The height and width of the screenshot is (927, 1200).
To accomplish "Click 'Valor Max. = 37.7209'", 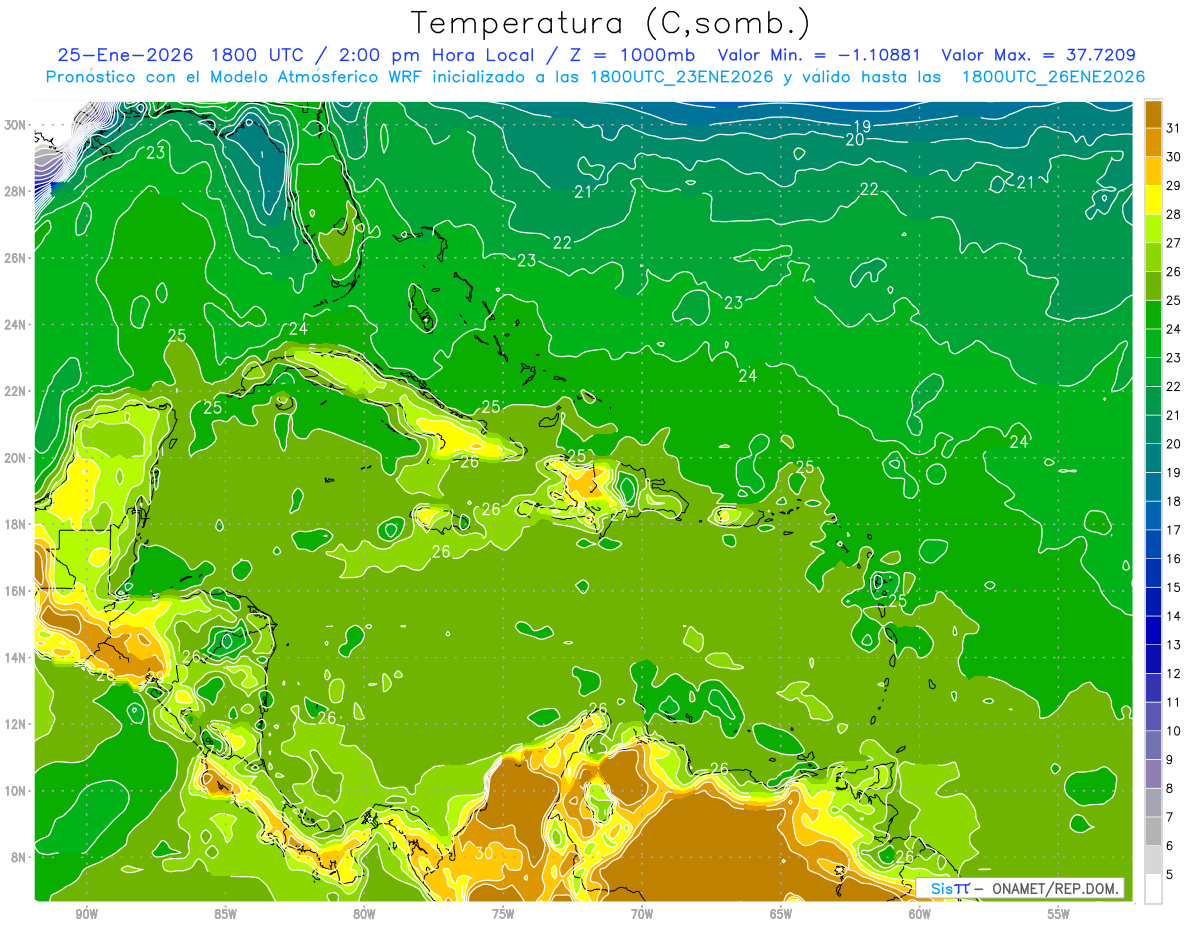I will (x=1039, y=55).
